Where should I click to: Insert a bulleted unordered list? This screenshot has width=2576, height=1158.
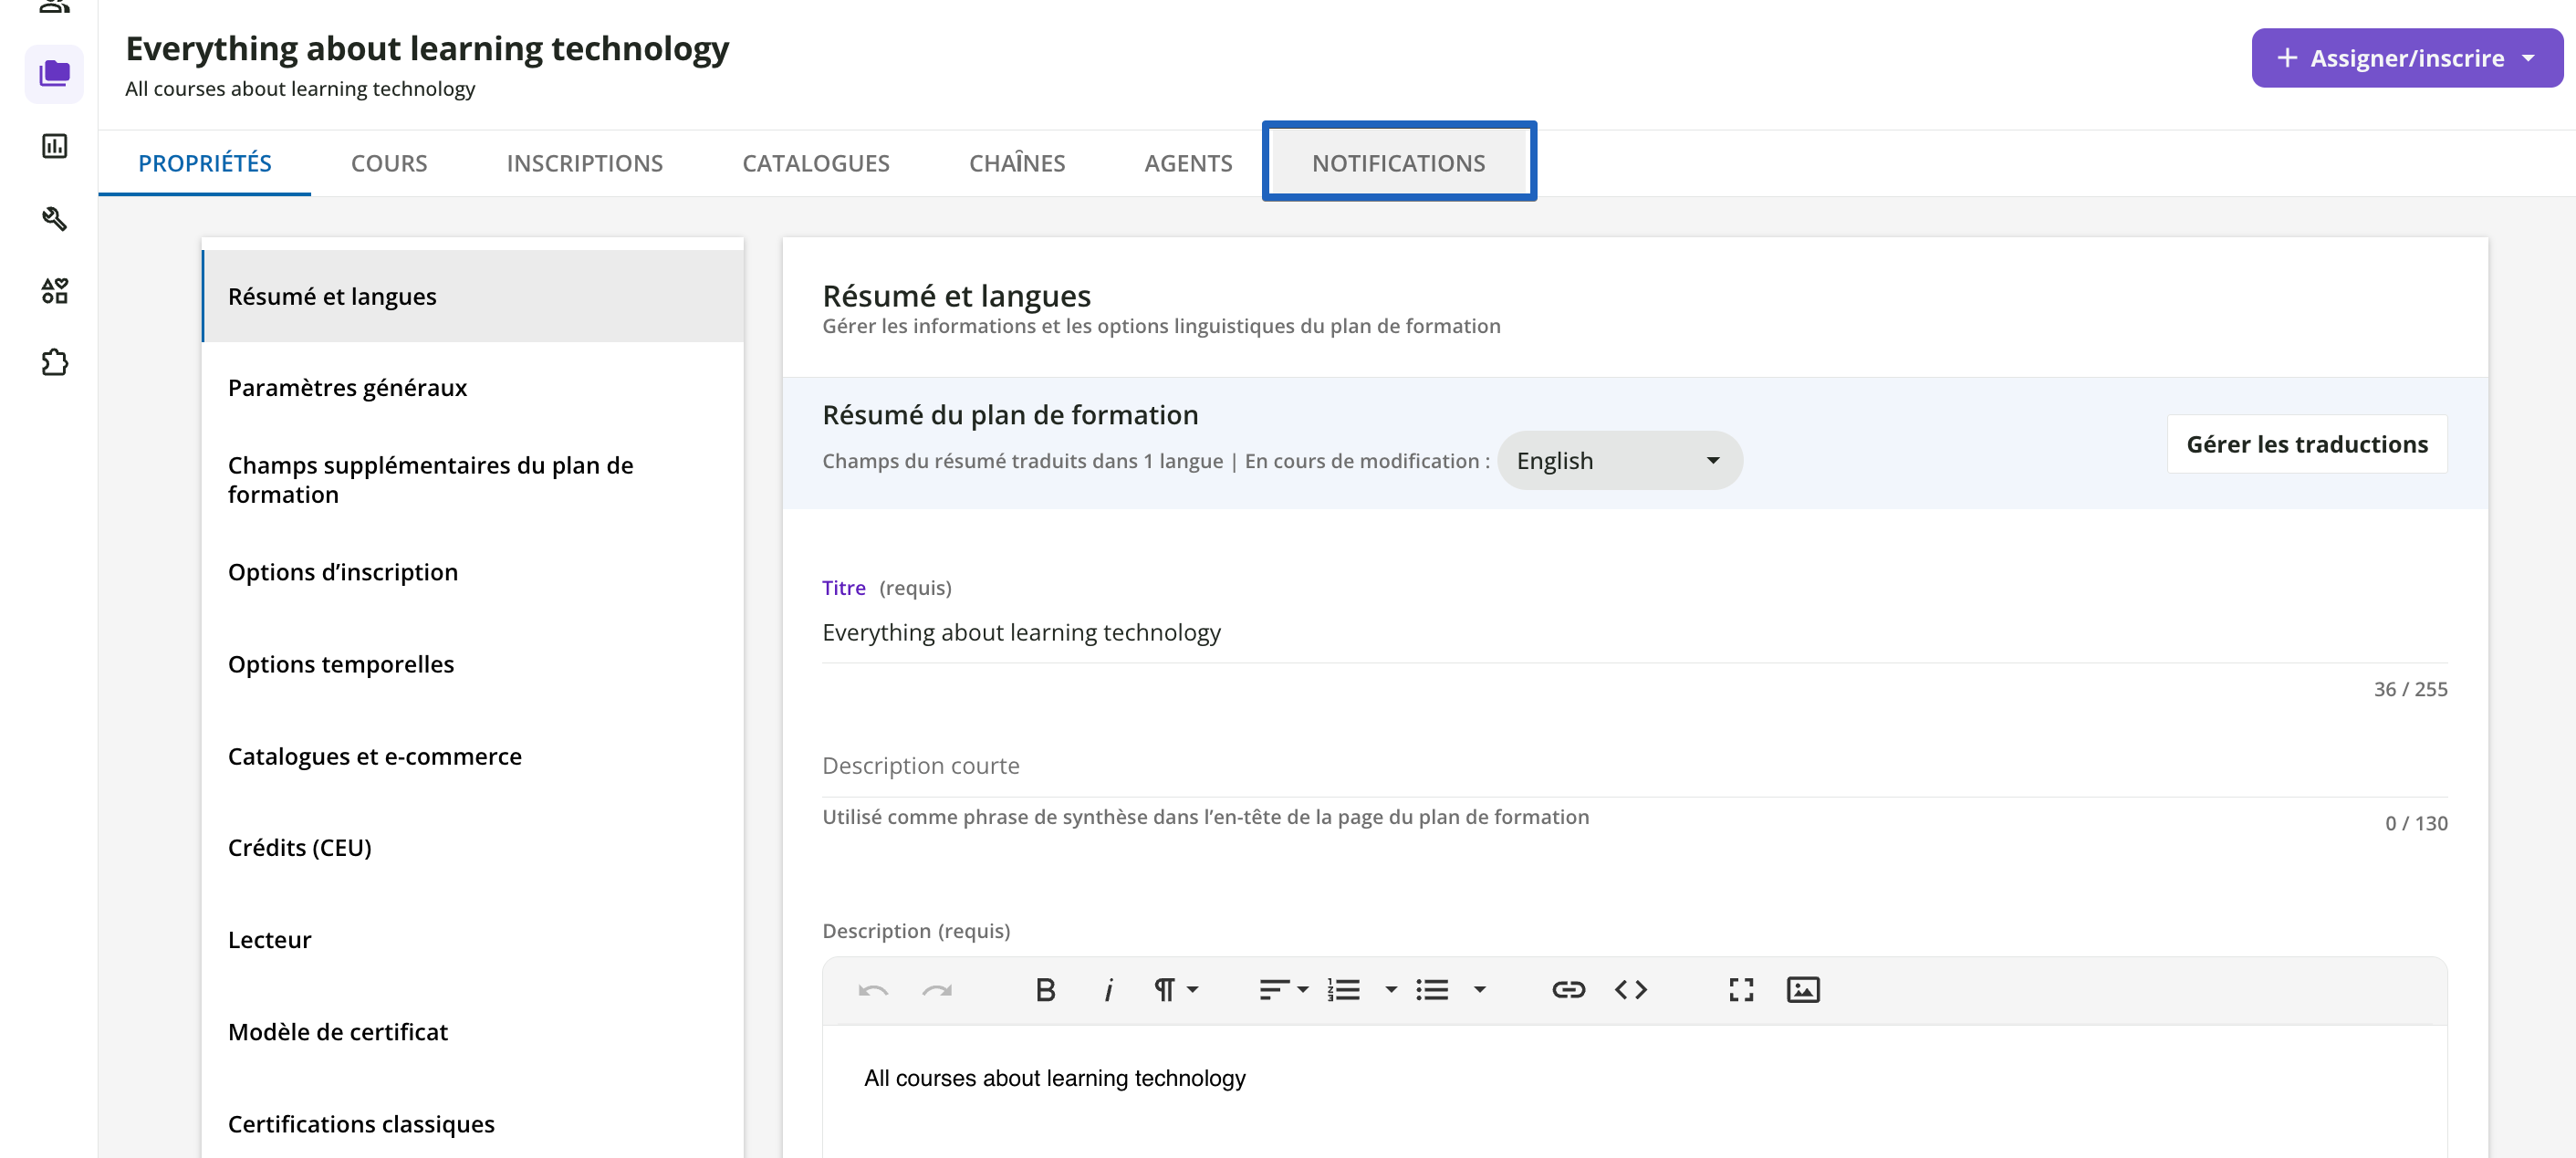coord(1432,990)
